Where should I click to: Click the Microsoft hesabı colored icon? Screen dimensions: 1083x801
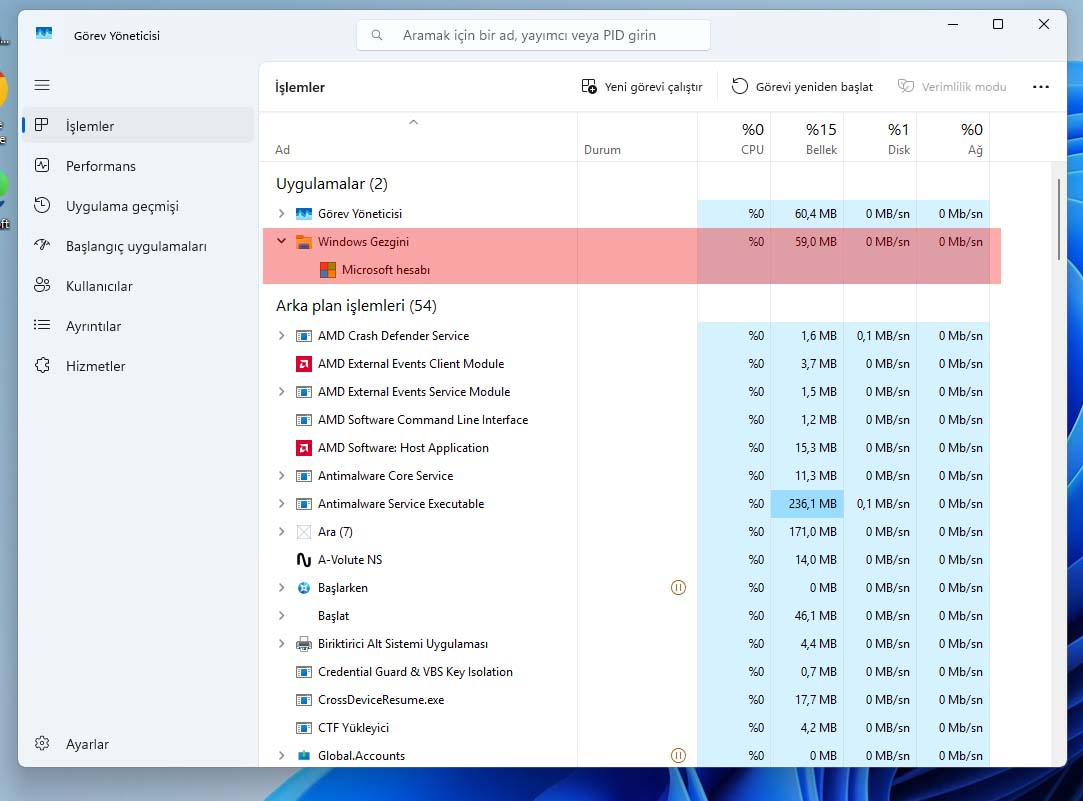pos(328,270)
